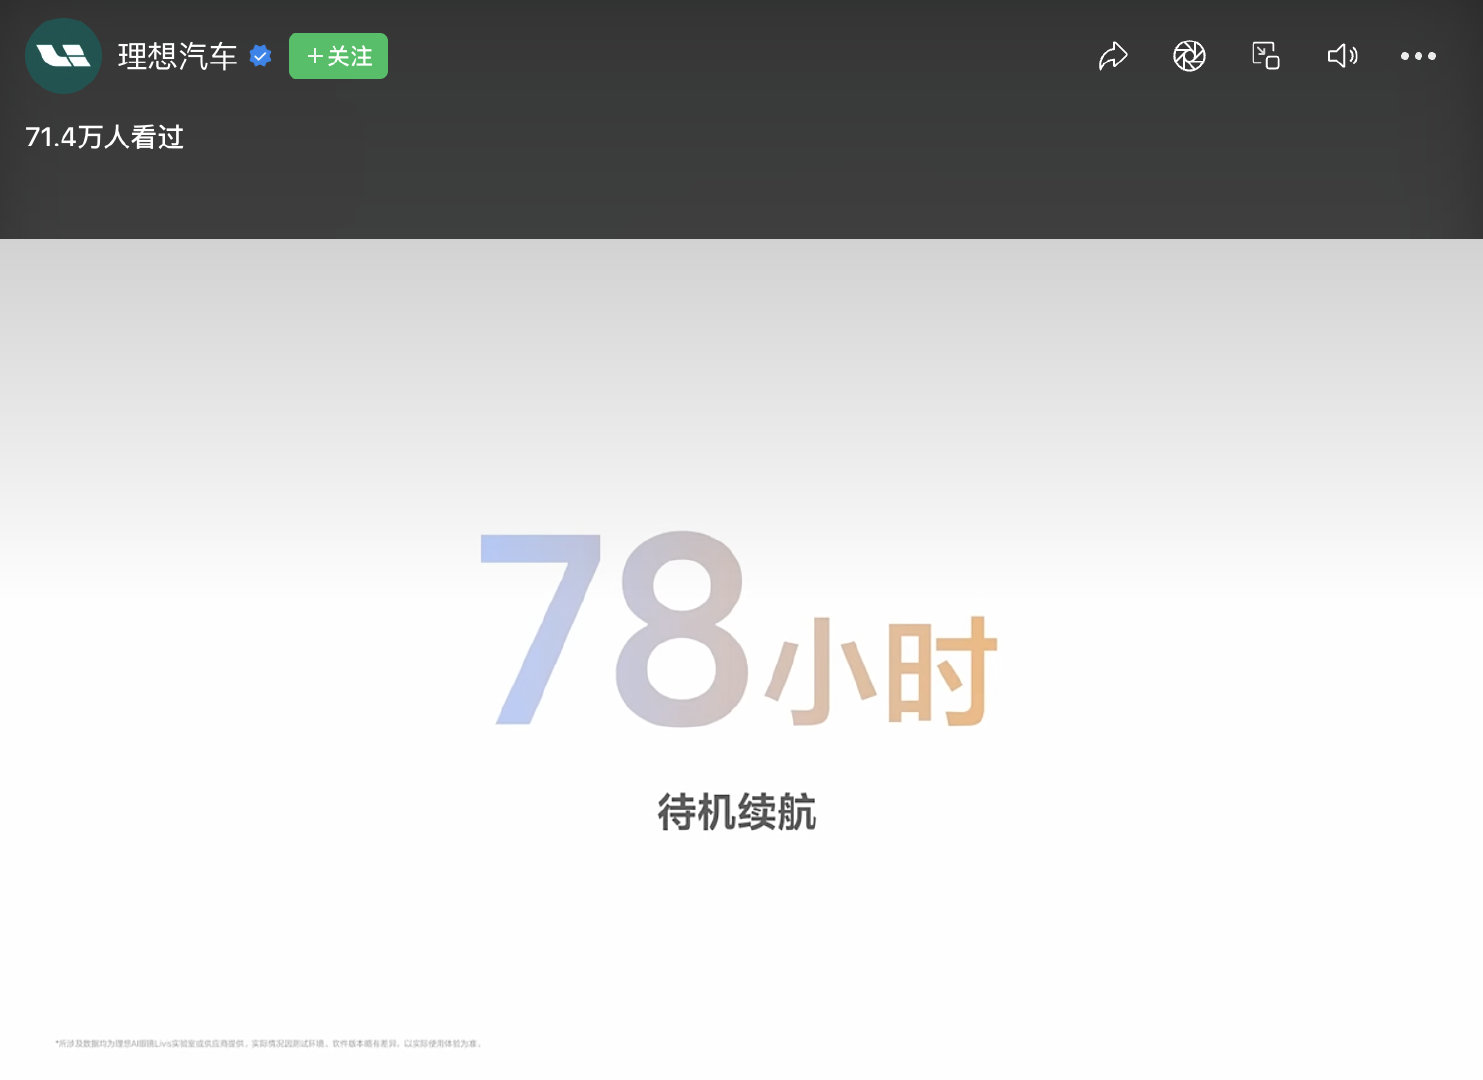Click the 71.4万人看过 view count

[x=104, y=137]
